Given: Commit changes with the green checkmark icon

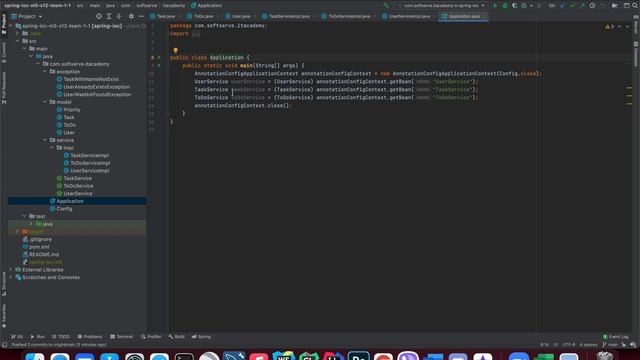Looking at the screenshot, I should (x=573, y=6).
